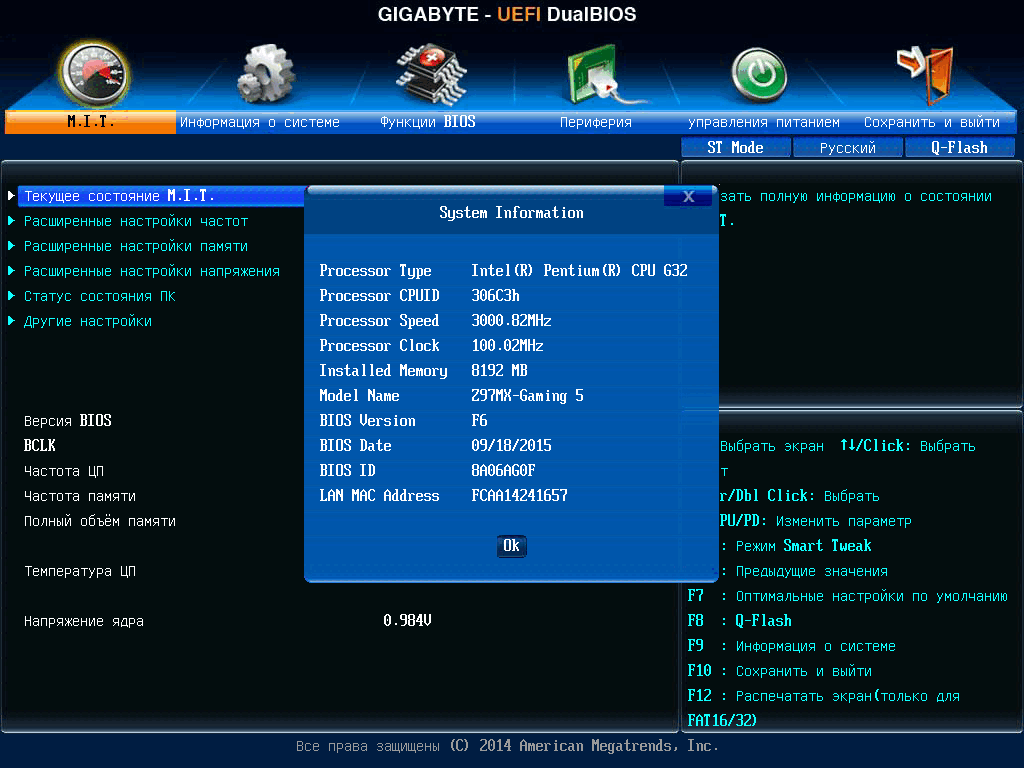Click Версия BIOS label
Viewport: 1024px width, 768px height.
[68, 421]
